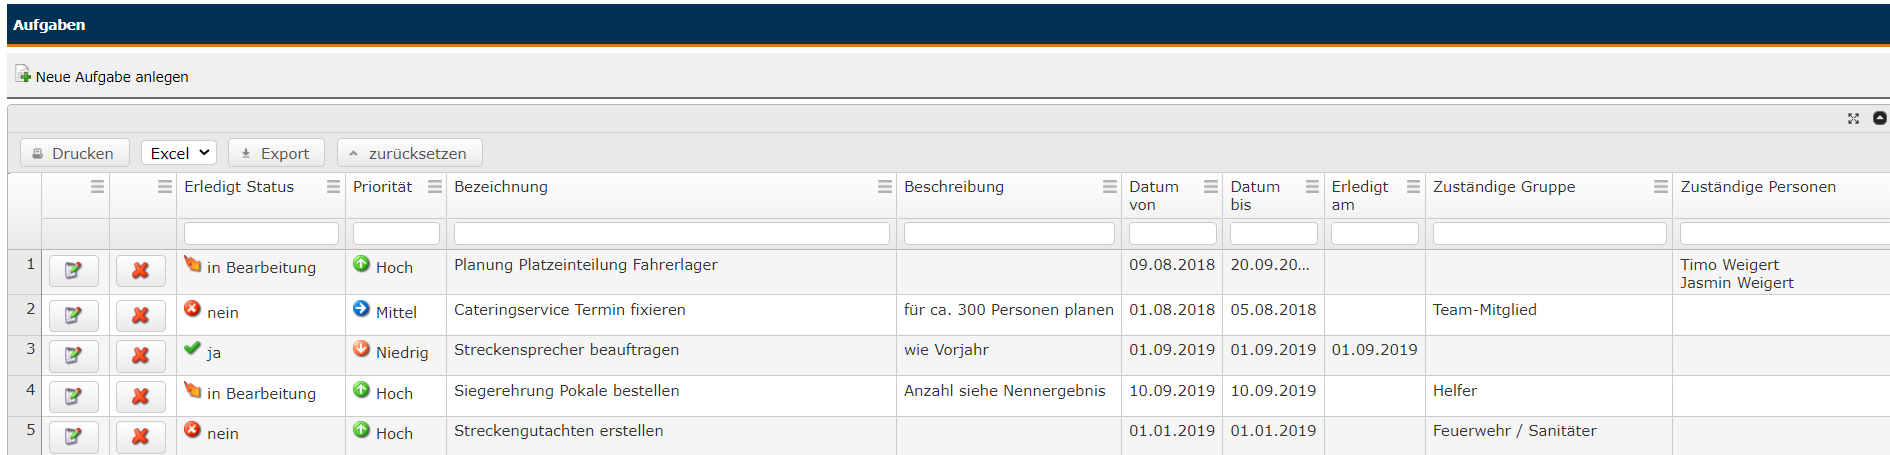Image resolution: width=1890 pixels, height=455 pixels.
Task: Delete the Siegerehrung Pokale bestellen task
Action: tap(140, 396)
